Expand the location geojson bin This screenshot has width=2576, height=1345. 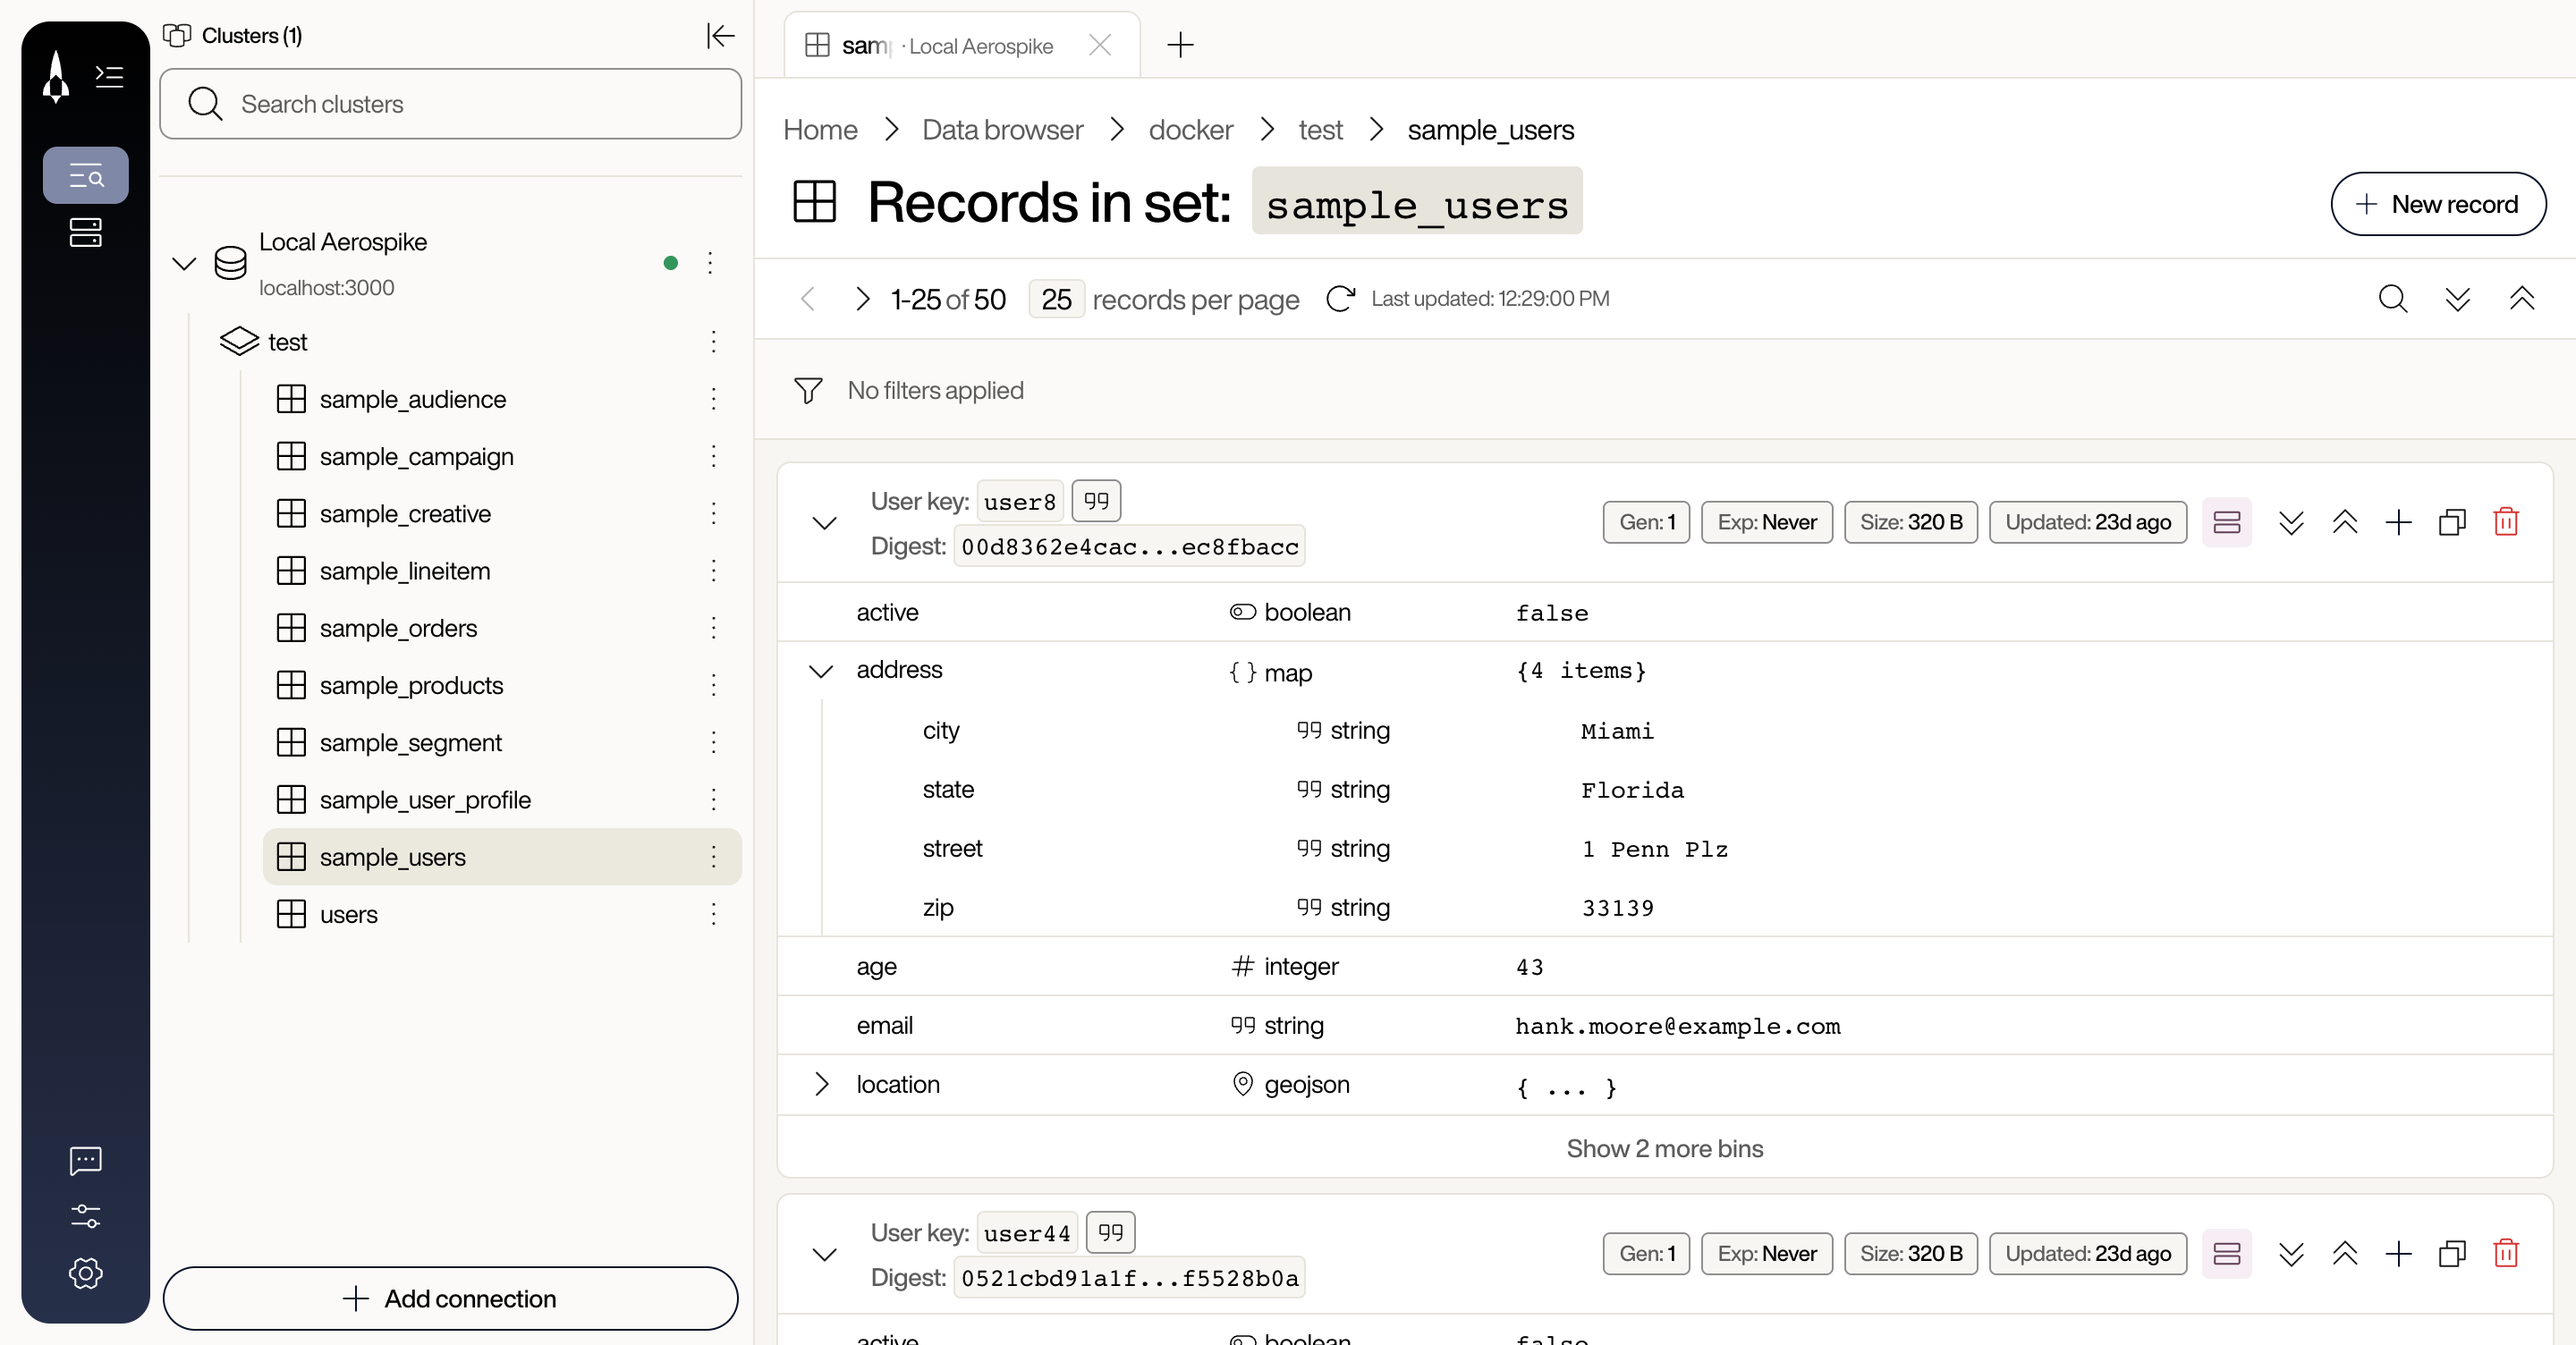pos(821,1085)
